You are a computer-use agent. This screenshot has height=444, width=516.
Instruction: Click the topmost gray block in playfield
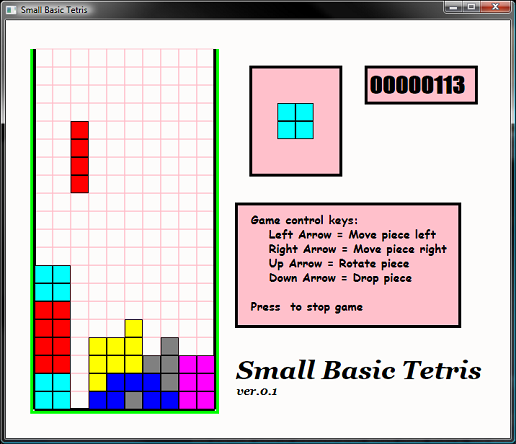point(170,346)
